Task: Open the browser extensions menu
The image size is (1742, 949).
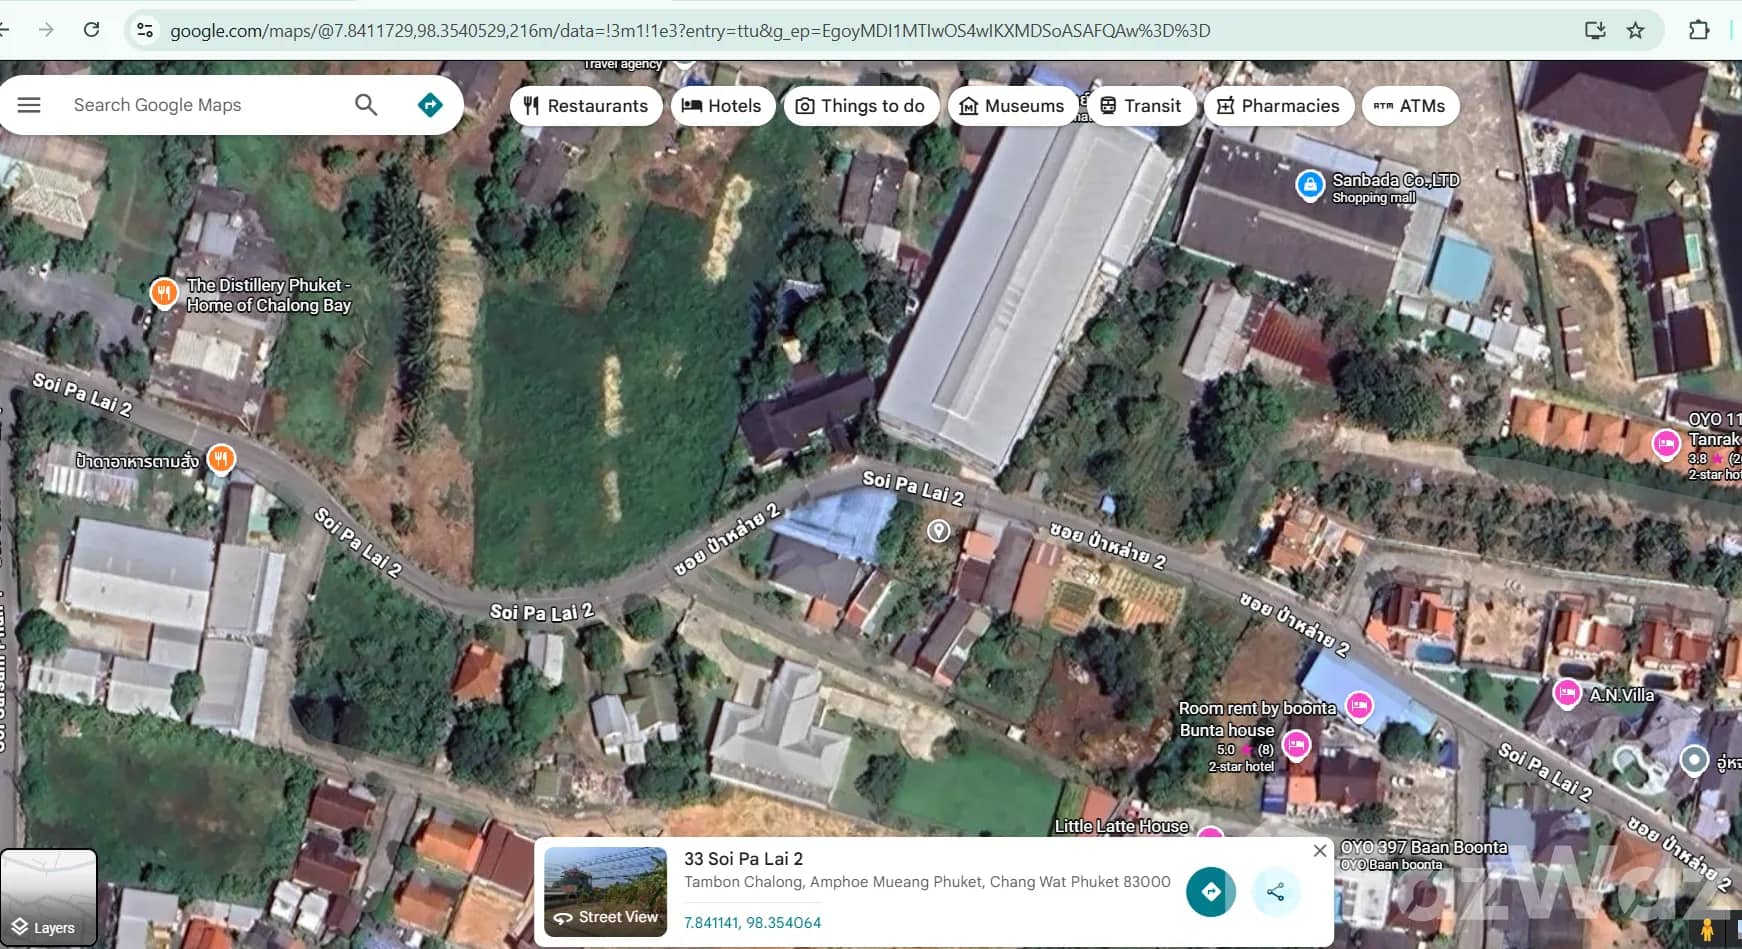Action: pyautogui.click(x=1700, y=30)
